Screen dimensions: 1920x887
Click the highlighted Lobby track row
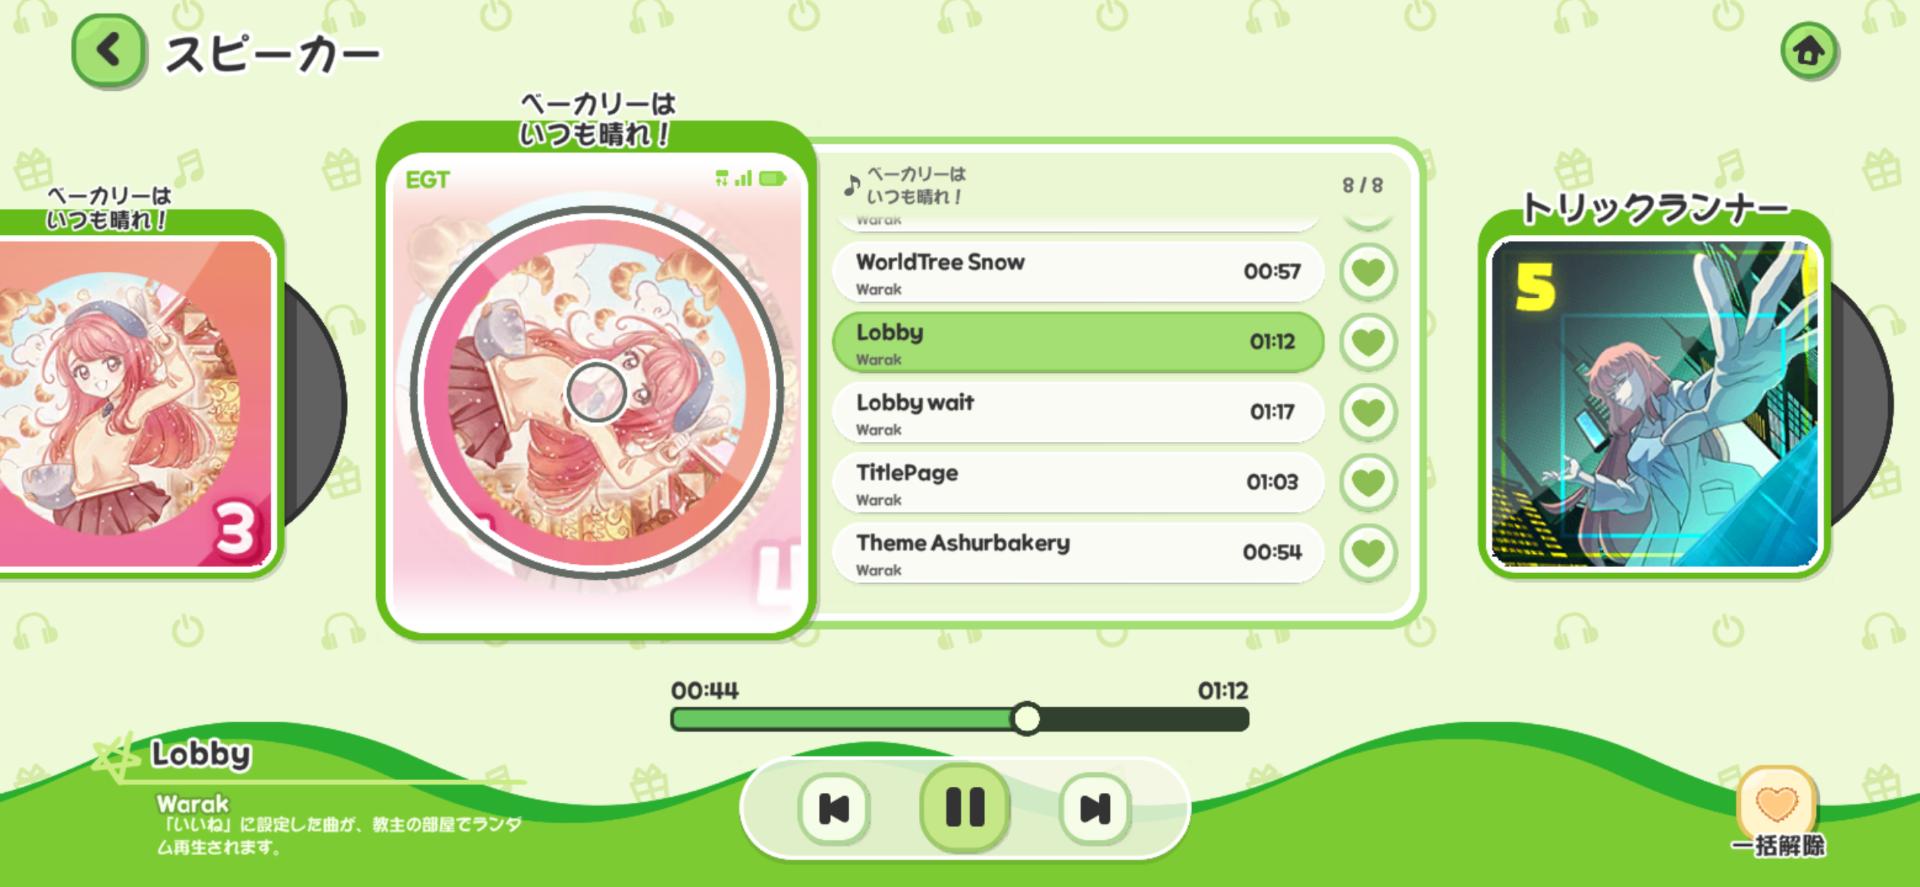(x=1078, y=342)
